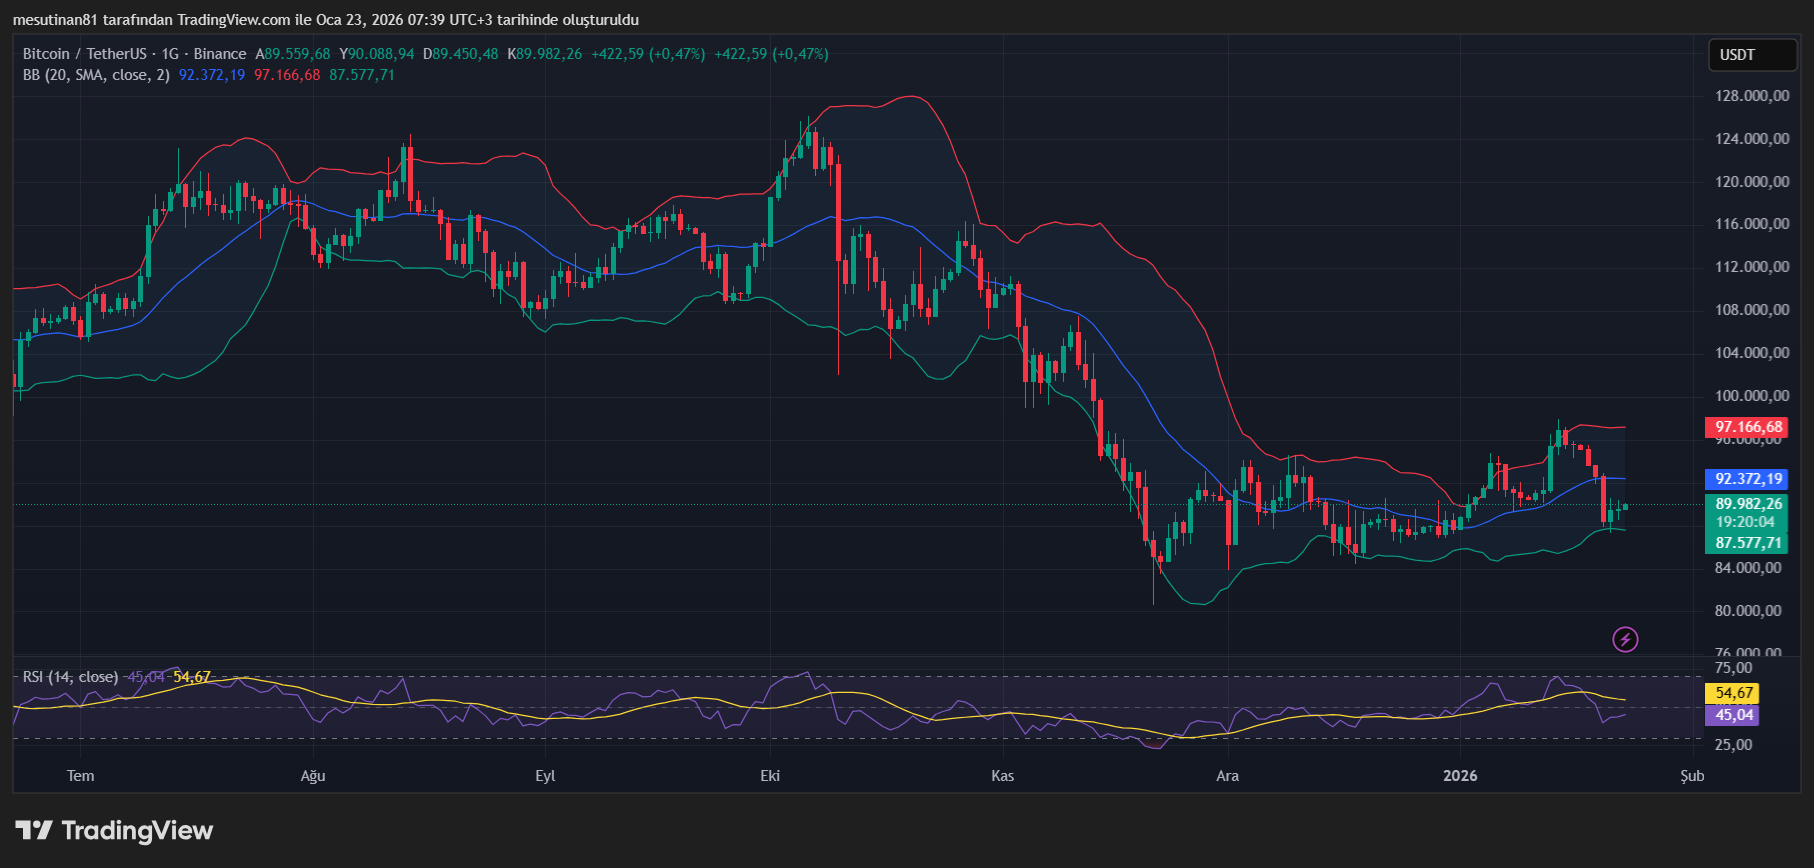Select the 1G interval label in legend
The height and width of the screenshot is (868, 1814).
[x=170, y=54]
